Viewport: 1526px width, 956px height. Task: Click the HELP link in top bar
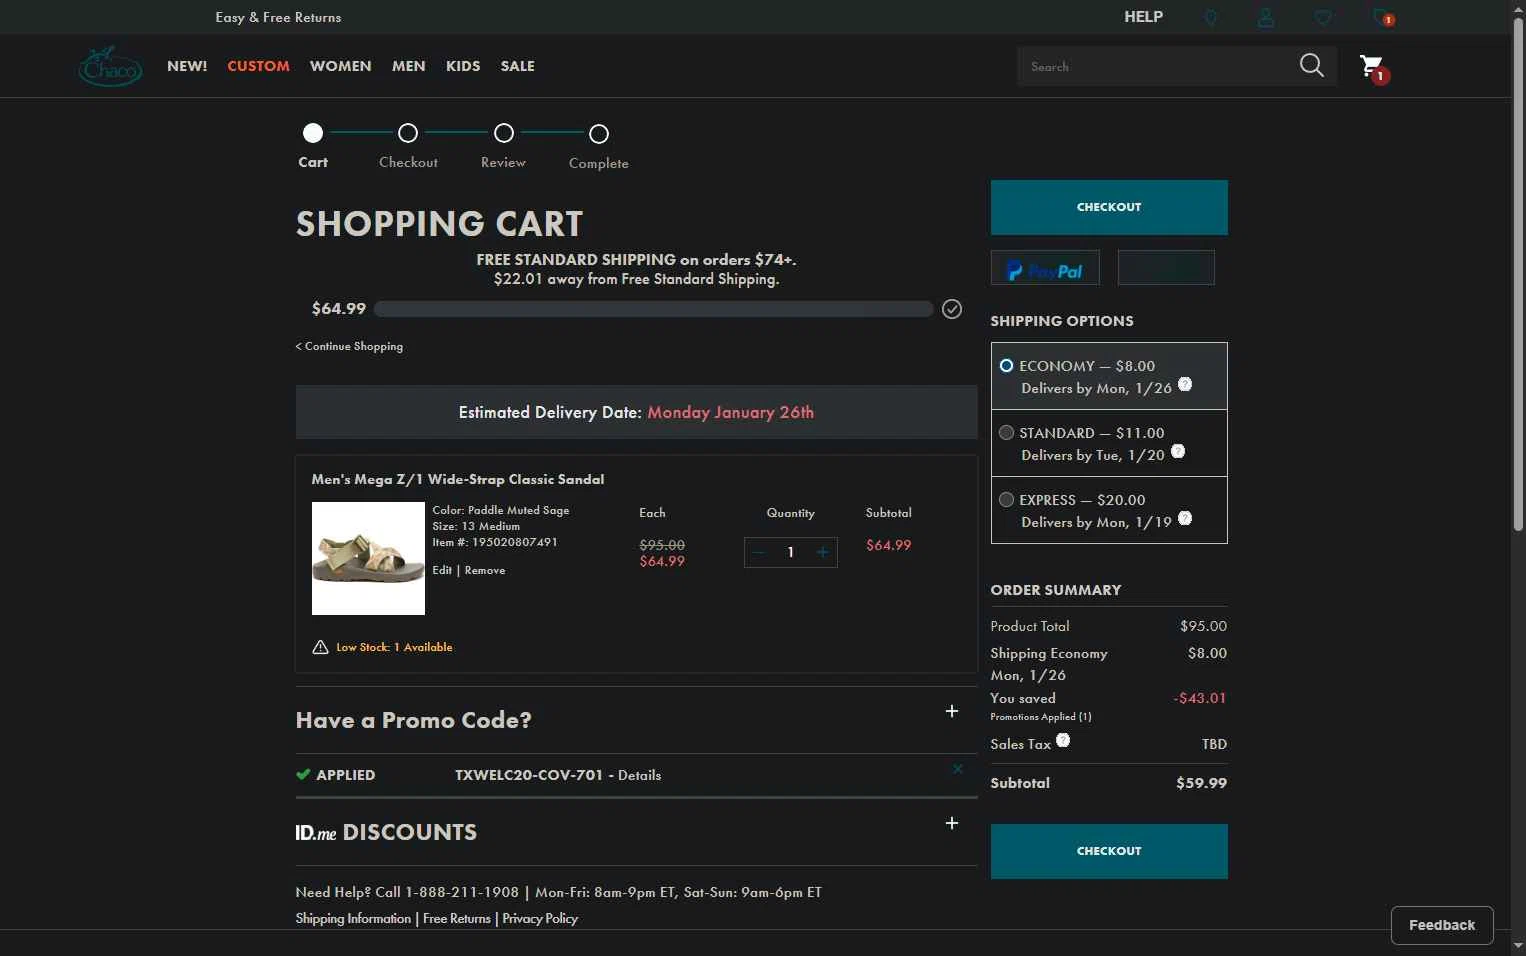1143,17
